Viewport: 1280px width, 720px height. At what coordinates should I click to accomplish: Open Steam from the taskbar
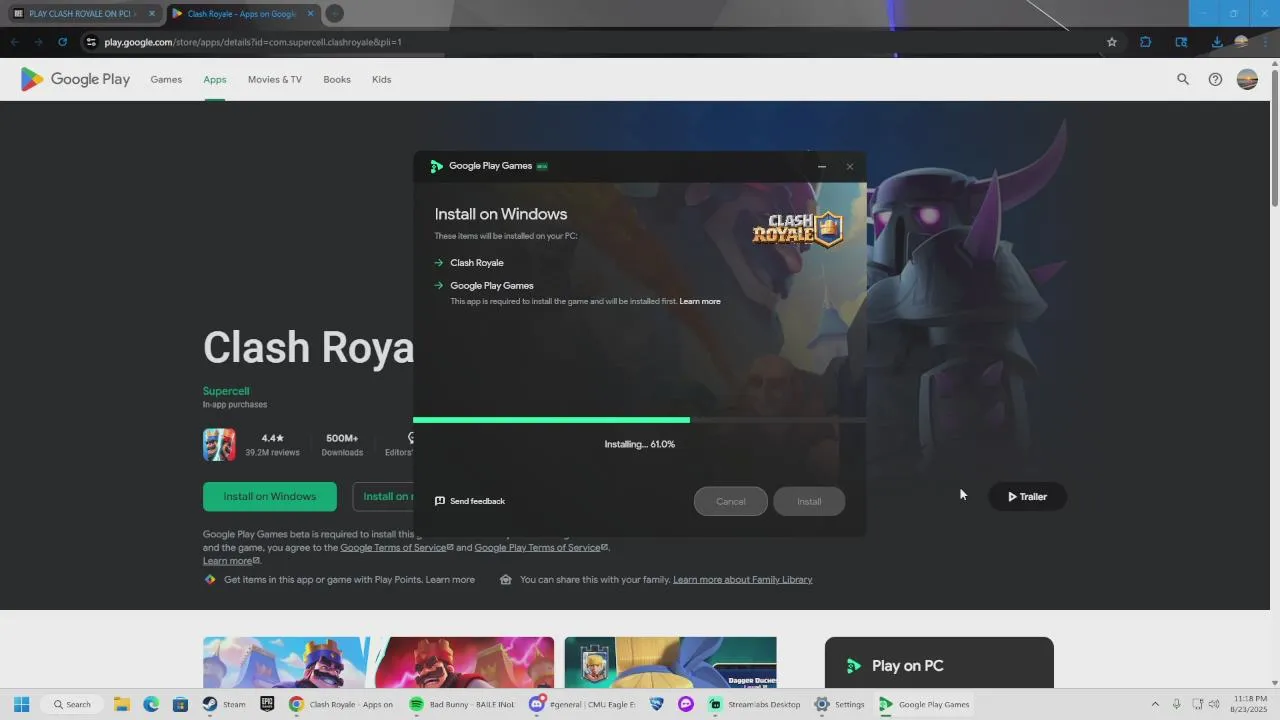[225, 704]
